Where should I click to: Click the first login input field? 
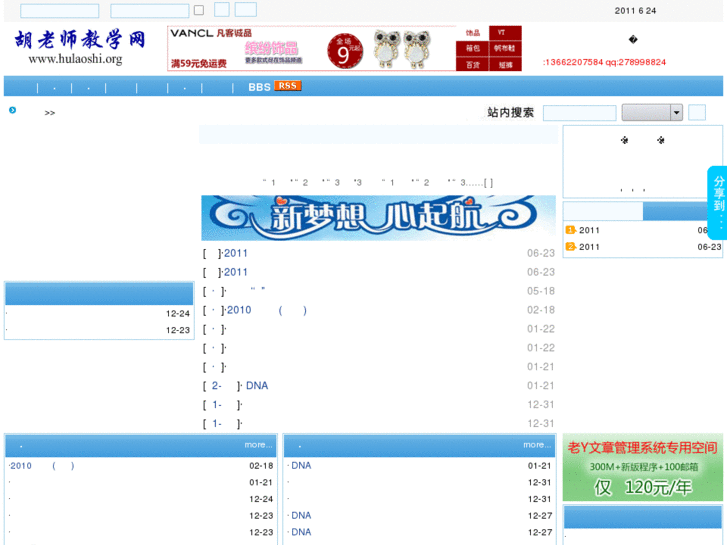tap(60, 11)
